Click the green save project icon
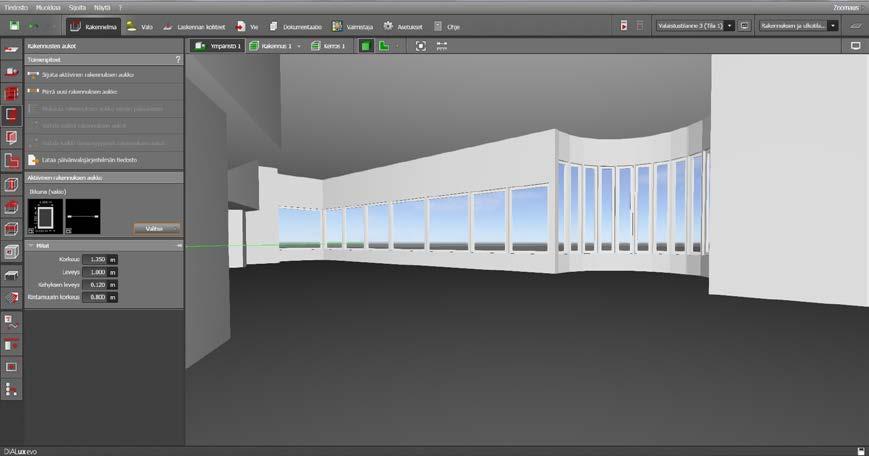Viewport: 869px width, 456px height. click(14, 26)
